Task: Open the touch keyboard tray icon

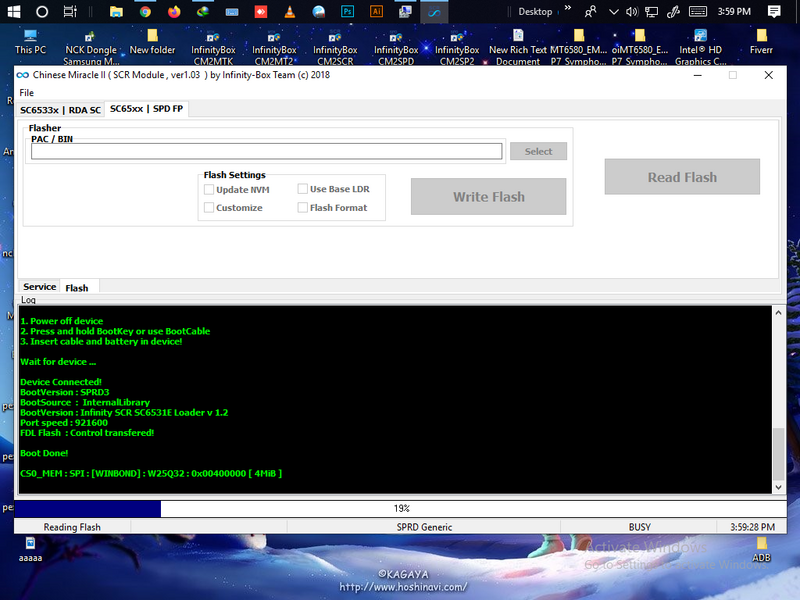Action: tap(697, 11)
